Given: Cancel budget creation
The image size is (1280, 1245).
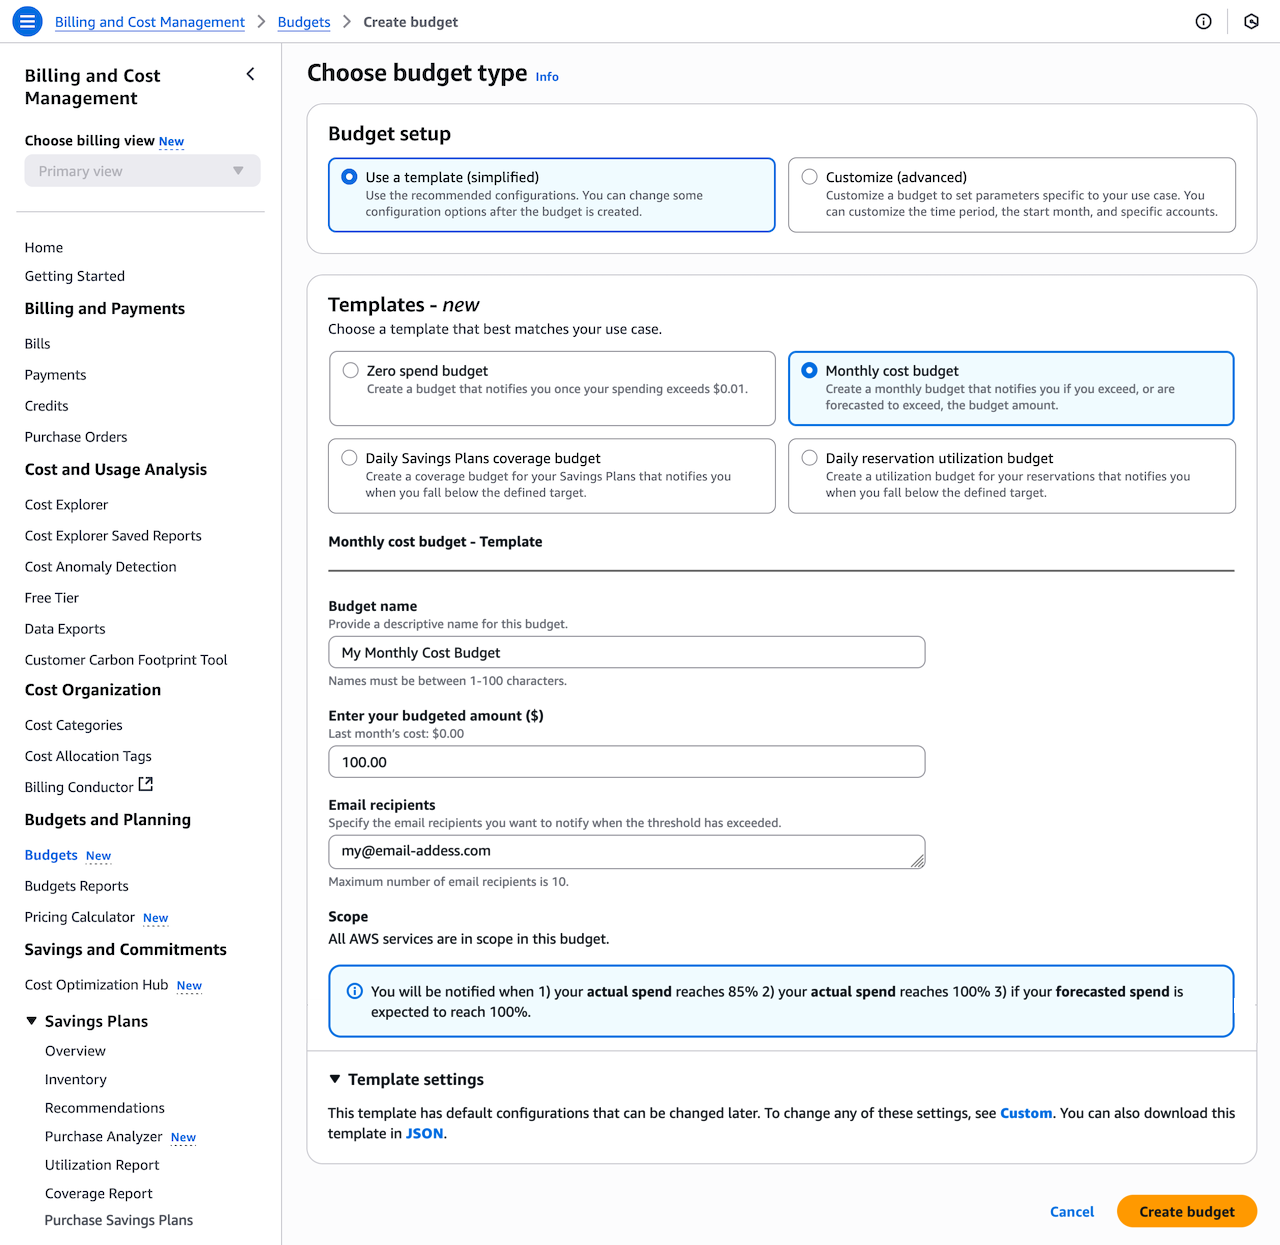Looking at the screenshot, I should 1072,1212.
